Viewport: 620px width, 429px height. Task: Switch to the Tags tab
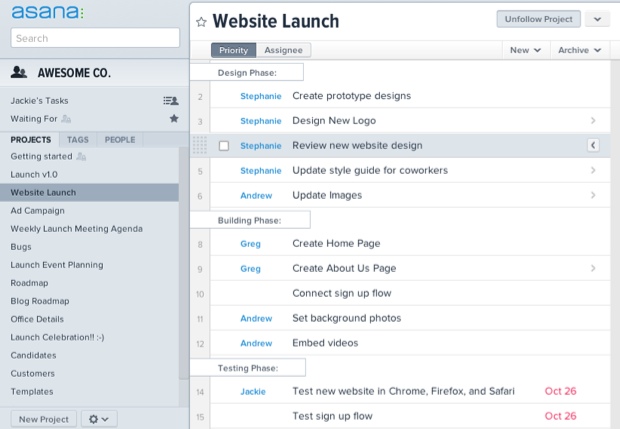(78, 140)
